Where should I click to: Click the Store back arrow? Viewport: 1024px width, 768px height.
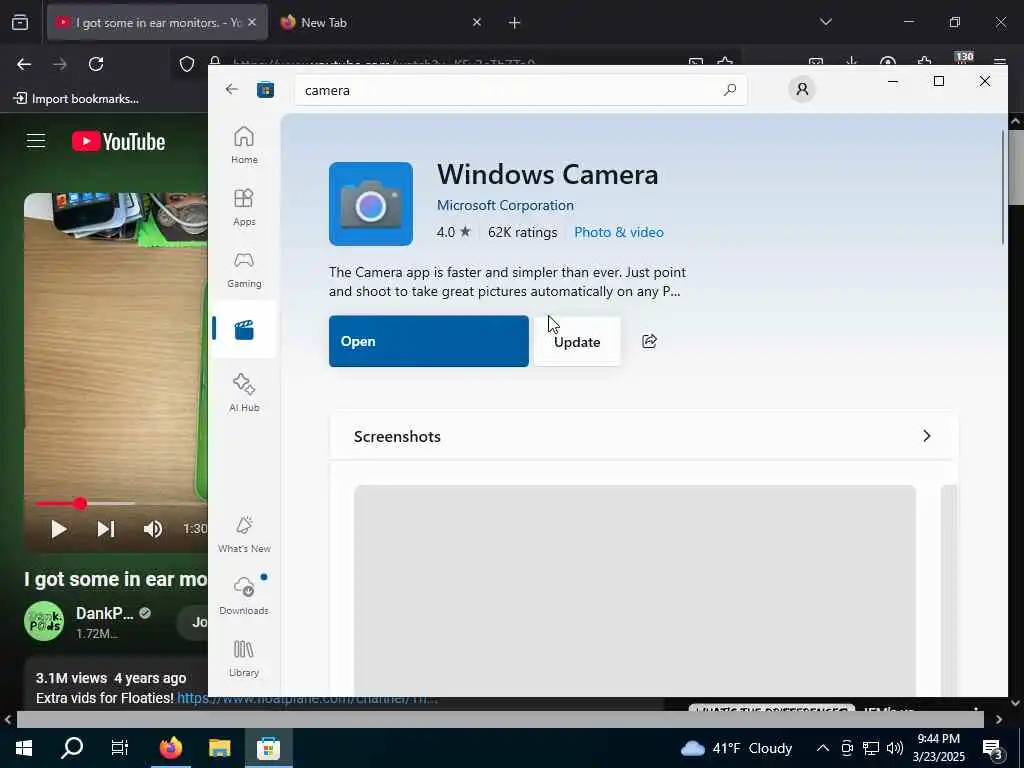pos(232,89)
